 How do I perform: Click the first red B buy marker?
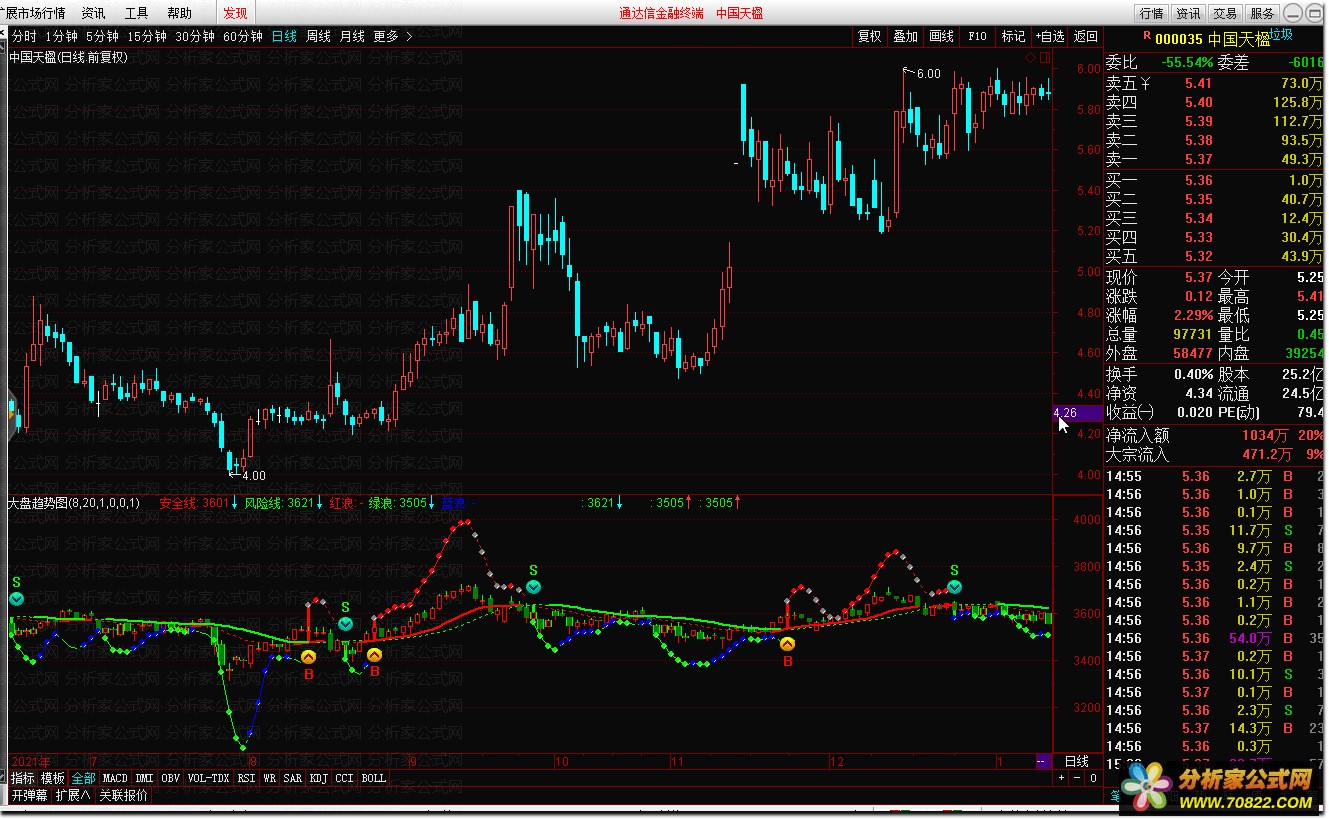click(308, 673)
